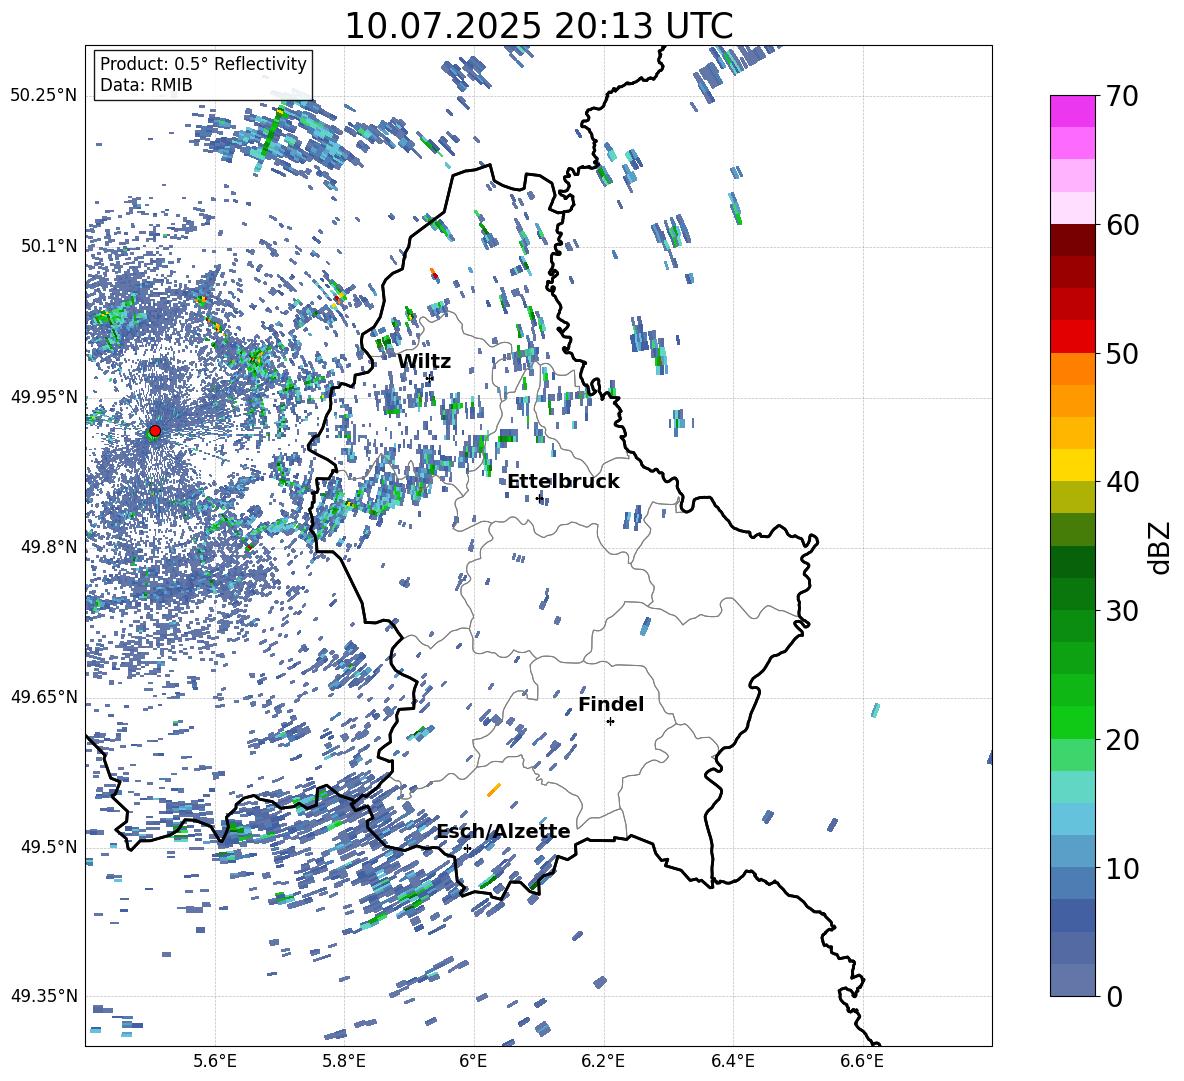This screenshot has width=1184, height=1081.
Task: Click the Ettelbruck location cross marker
Action: pos(539,498)
